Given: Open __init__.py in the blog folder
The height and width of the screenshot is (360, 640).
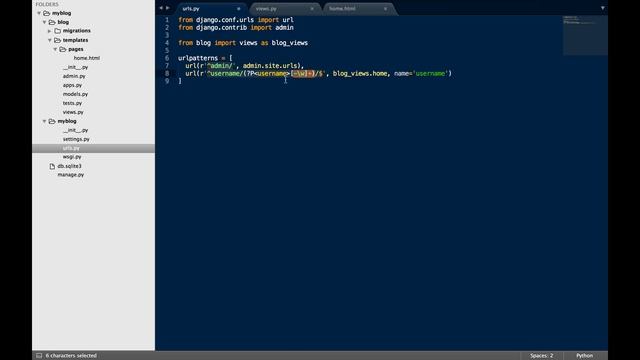Looking at the screenshot, I should click(x=76, y=67).
